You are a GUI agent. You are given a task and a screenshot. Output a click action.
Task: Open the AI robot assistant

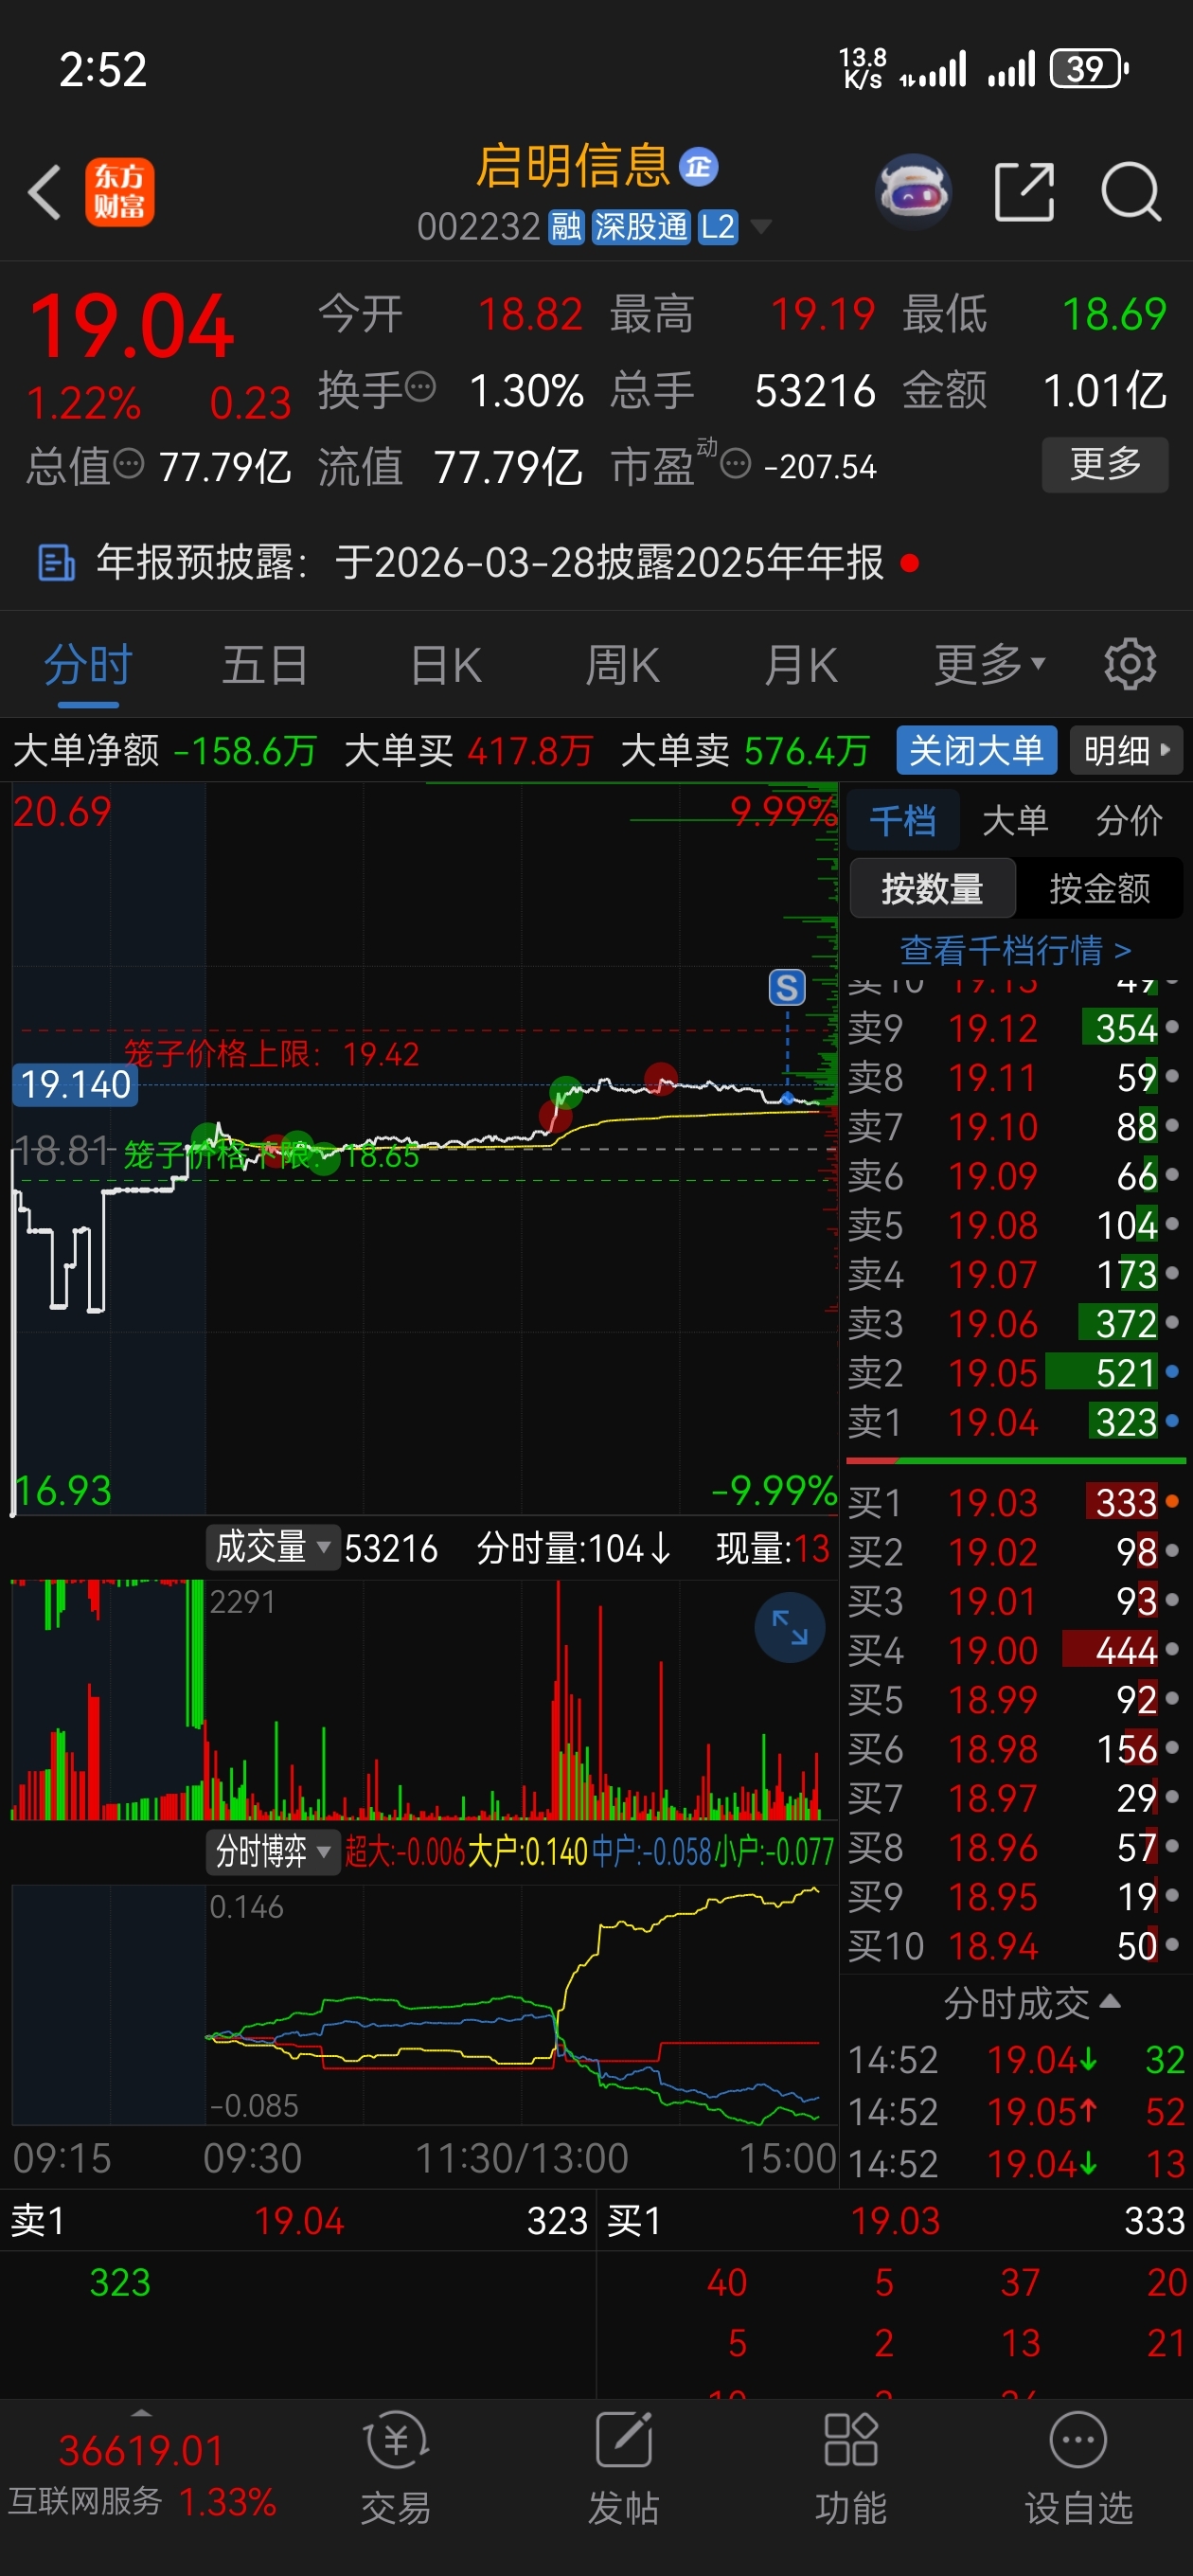pos(912,190)
